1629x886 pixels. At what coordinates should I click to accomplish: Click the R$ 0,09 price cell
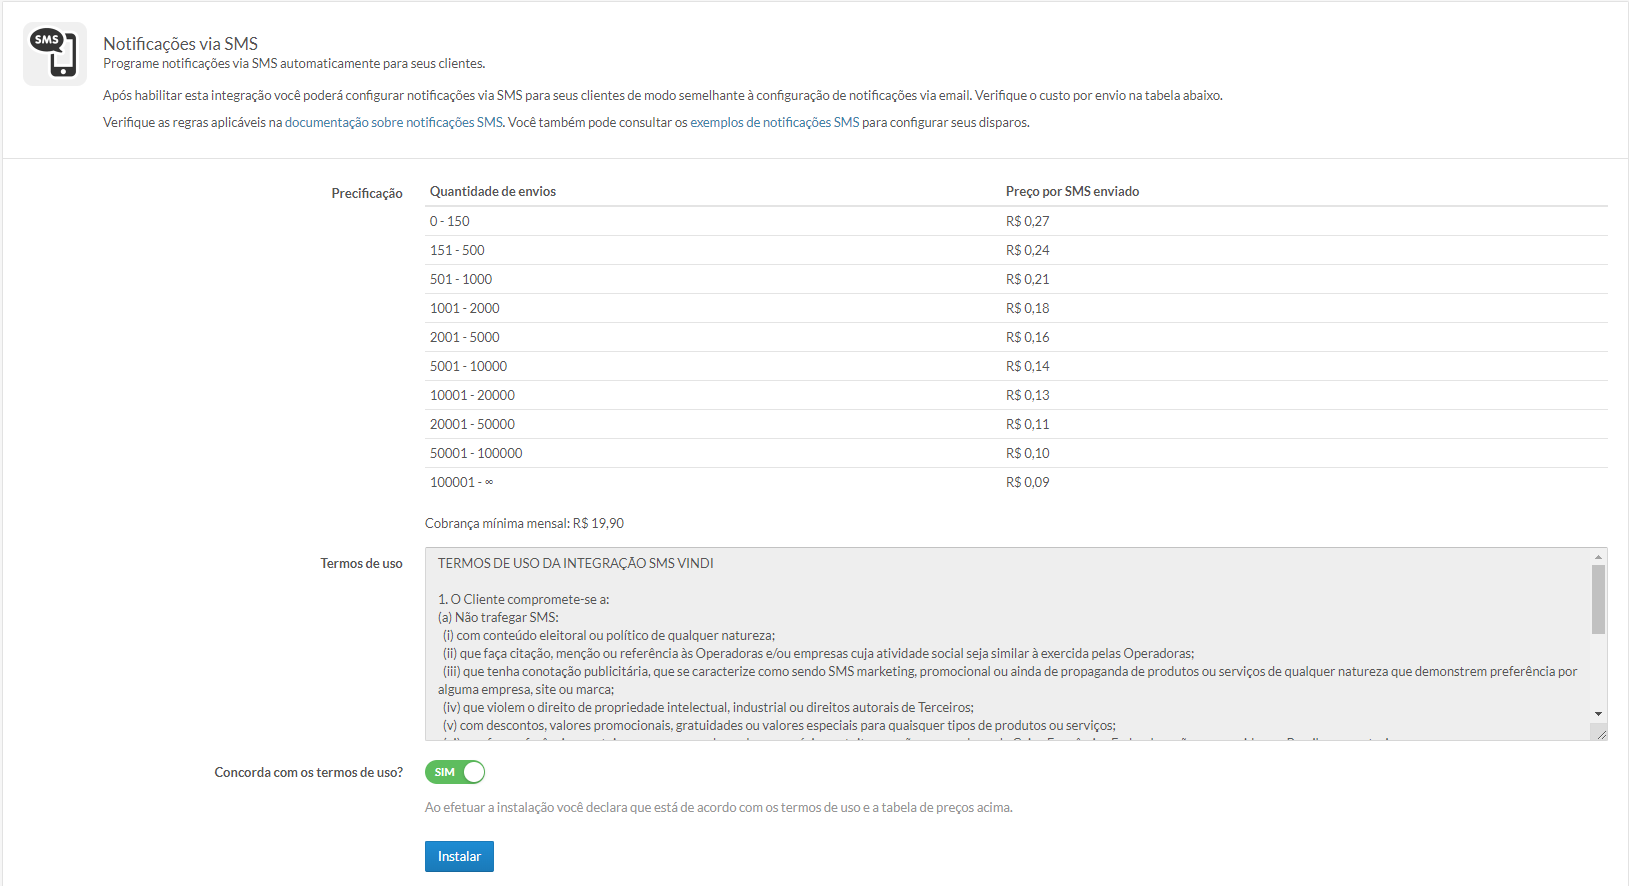point(1027,482)
